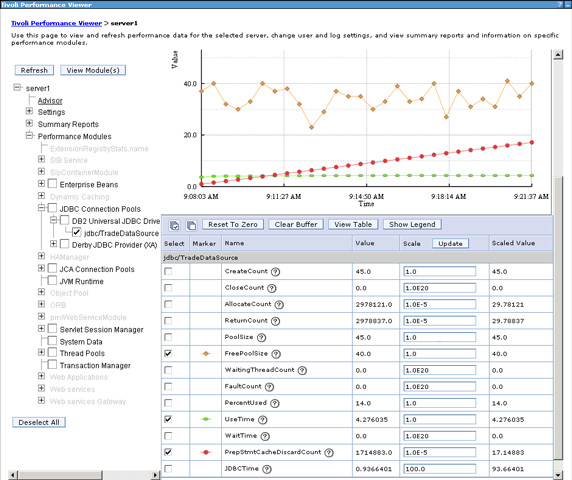Click the CreateCount scale input field

440,271
